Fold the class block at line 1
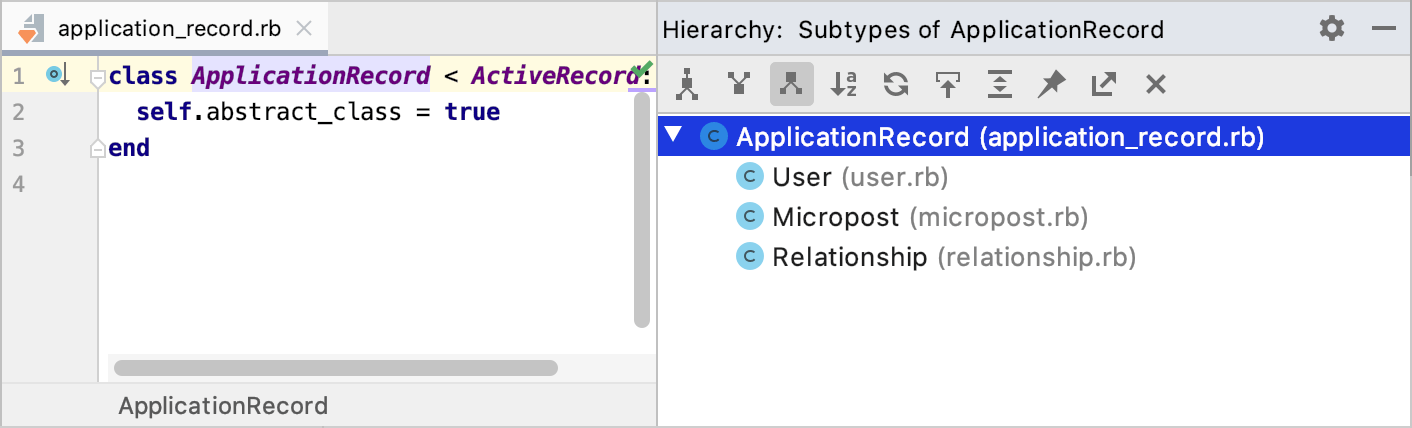 point(97,77)
